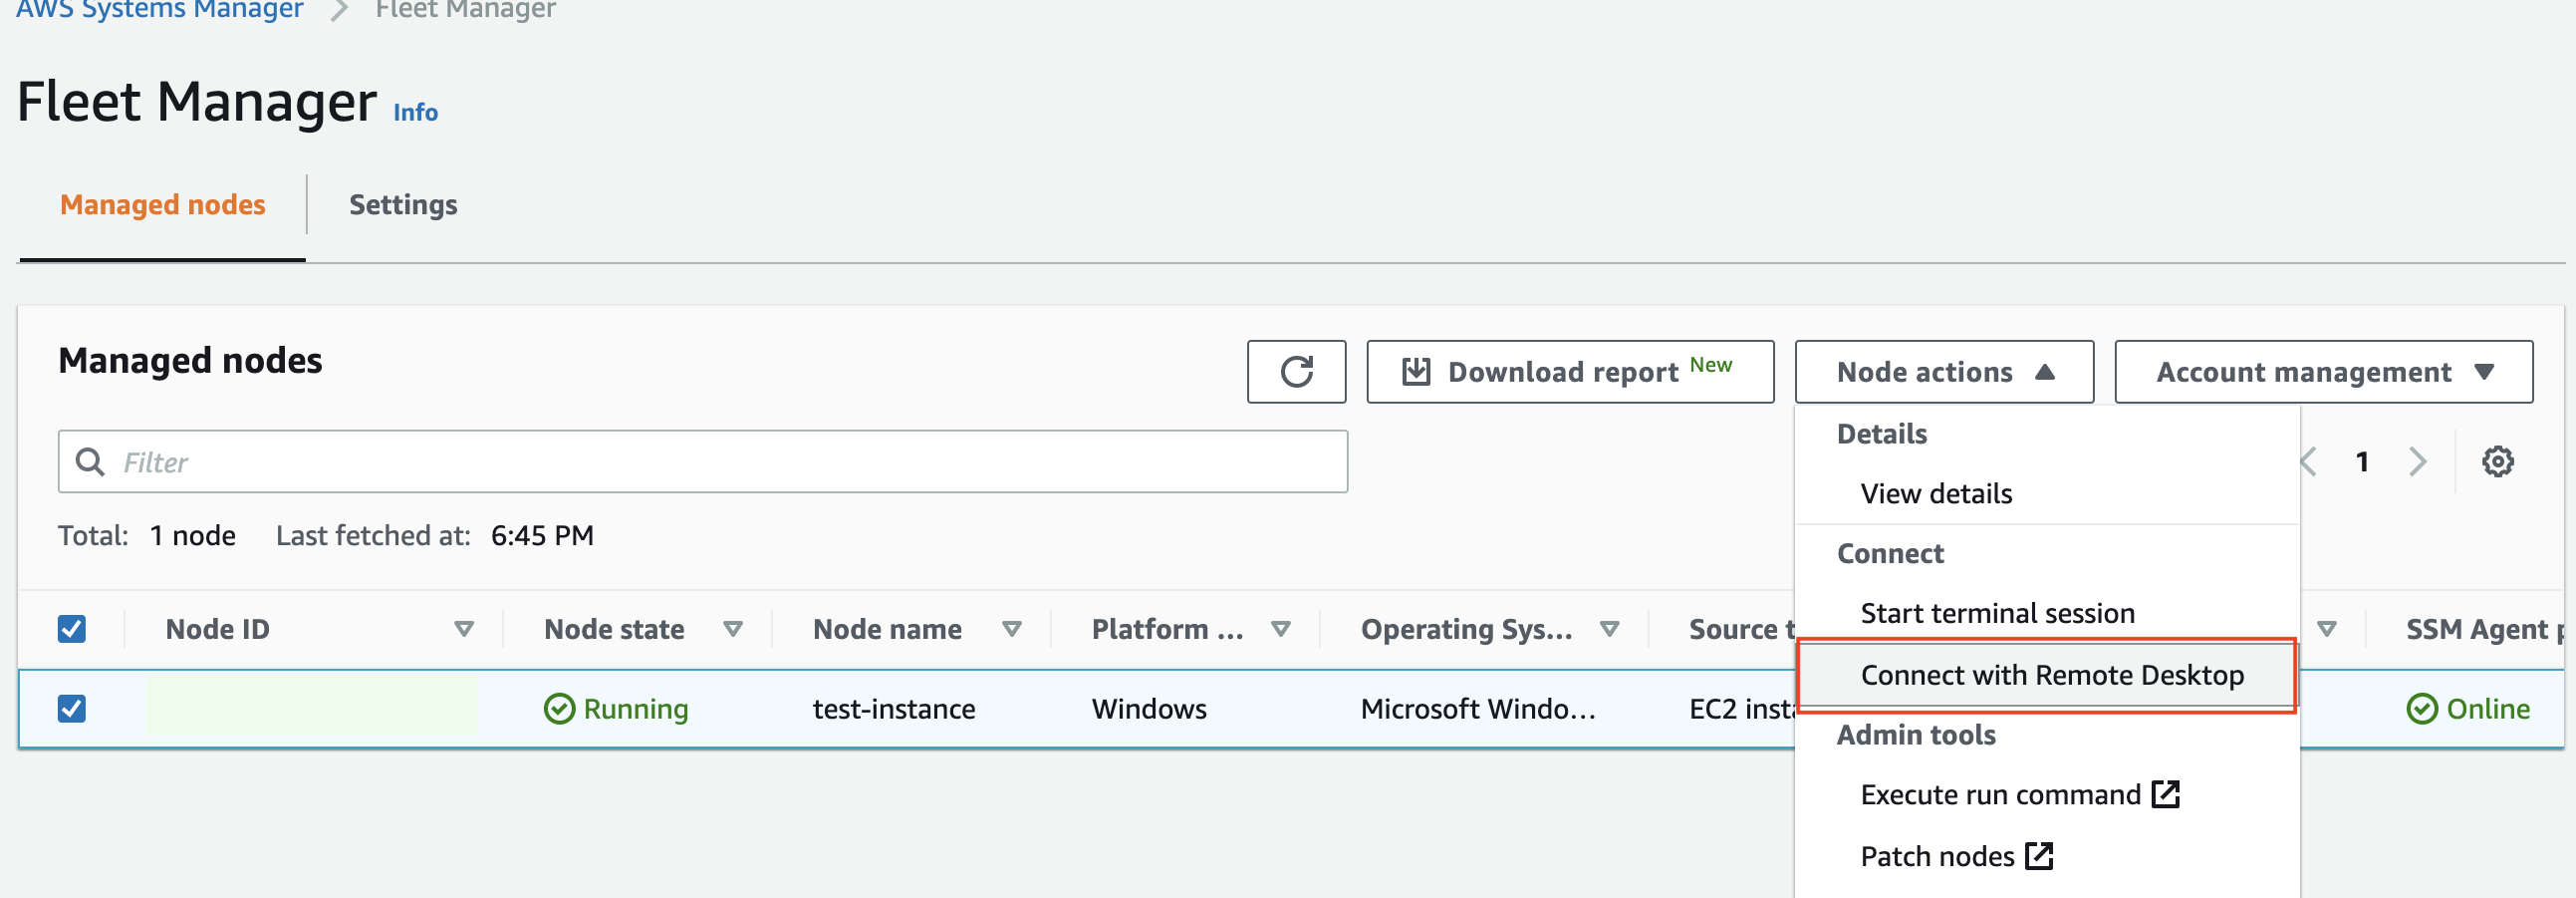Screen dimensions: 2576x898
Task: Click external link icon beside Execute run command
Action: (2166, 794)
